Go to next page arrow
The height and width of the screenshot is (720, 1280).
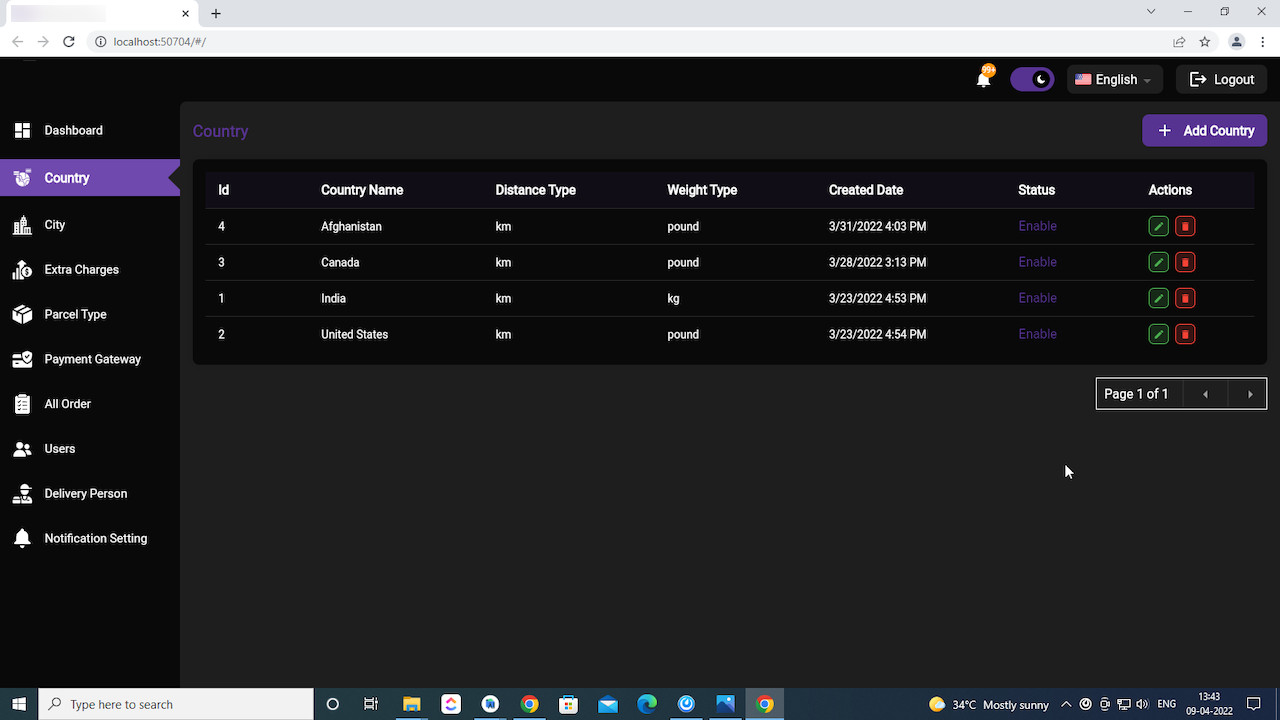(1250, 394)
